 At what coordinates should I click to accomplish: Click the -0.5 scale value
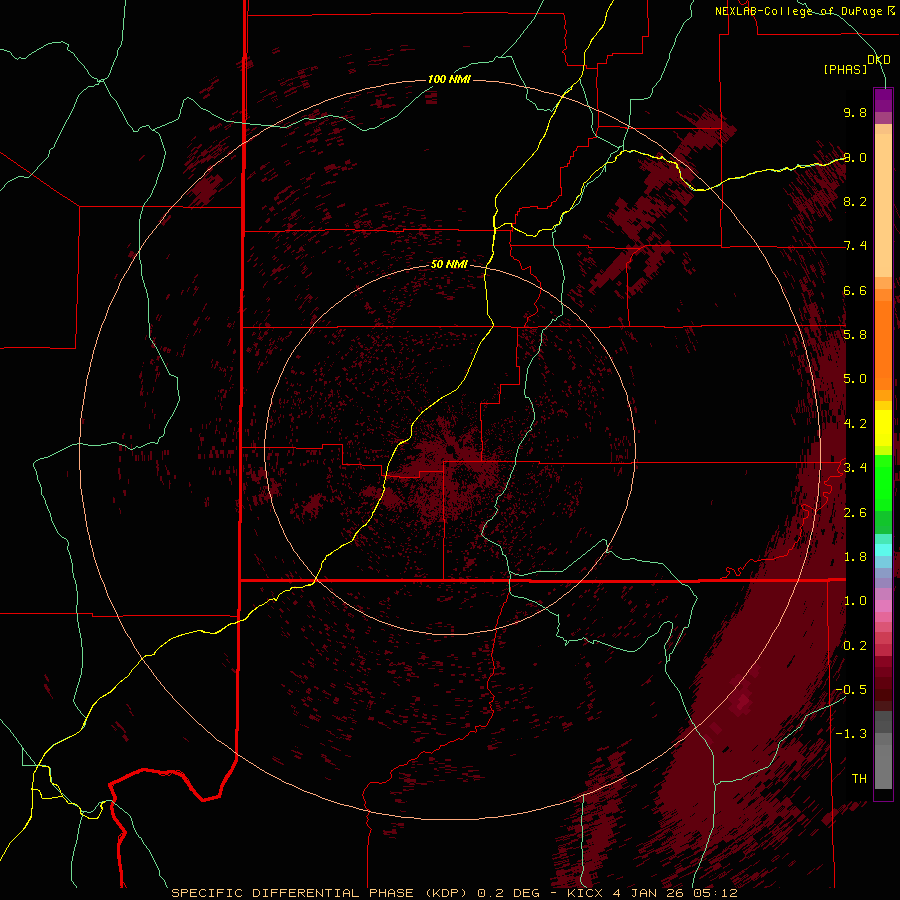(851, 690)
